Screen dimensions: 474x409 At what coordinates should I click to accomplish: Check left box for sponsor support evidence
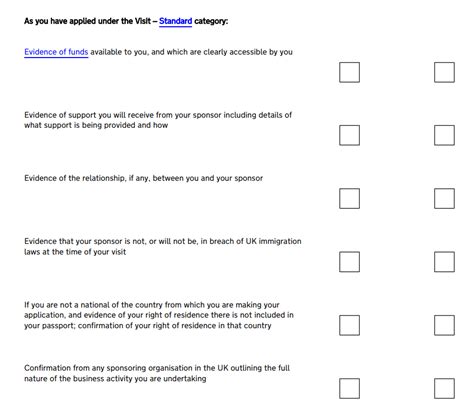click(349, 135)
